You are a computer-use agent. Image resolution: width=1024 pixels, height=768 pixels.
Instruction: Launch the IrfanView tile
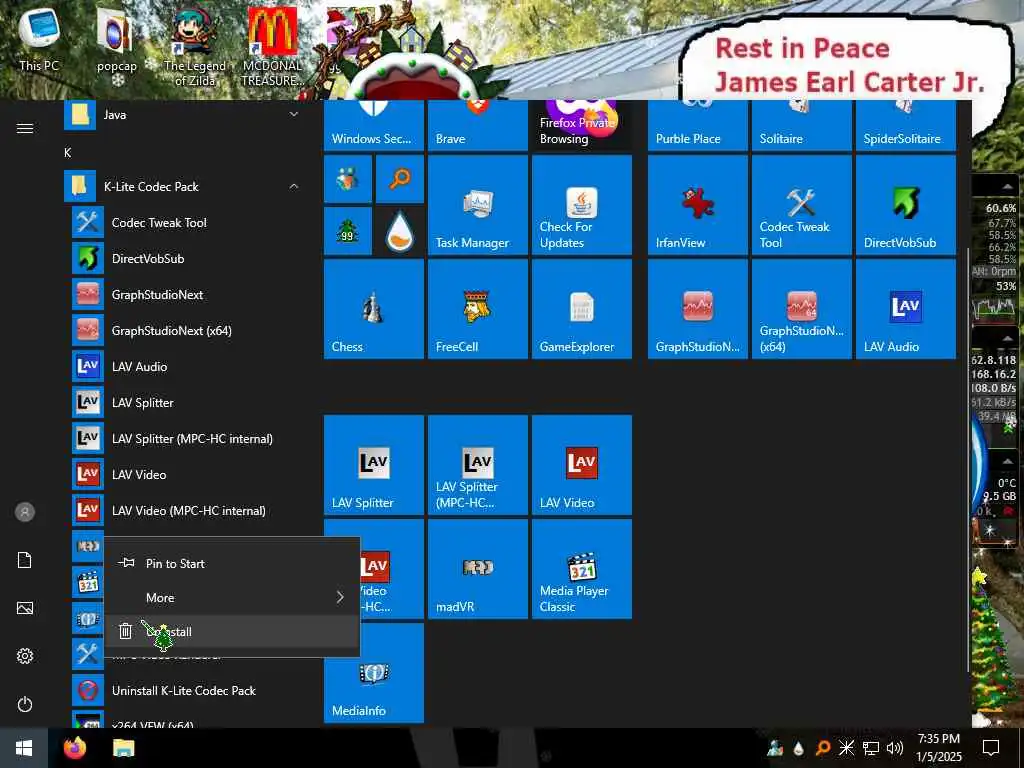click(x=697, y=204)
